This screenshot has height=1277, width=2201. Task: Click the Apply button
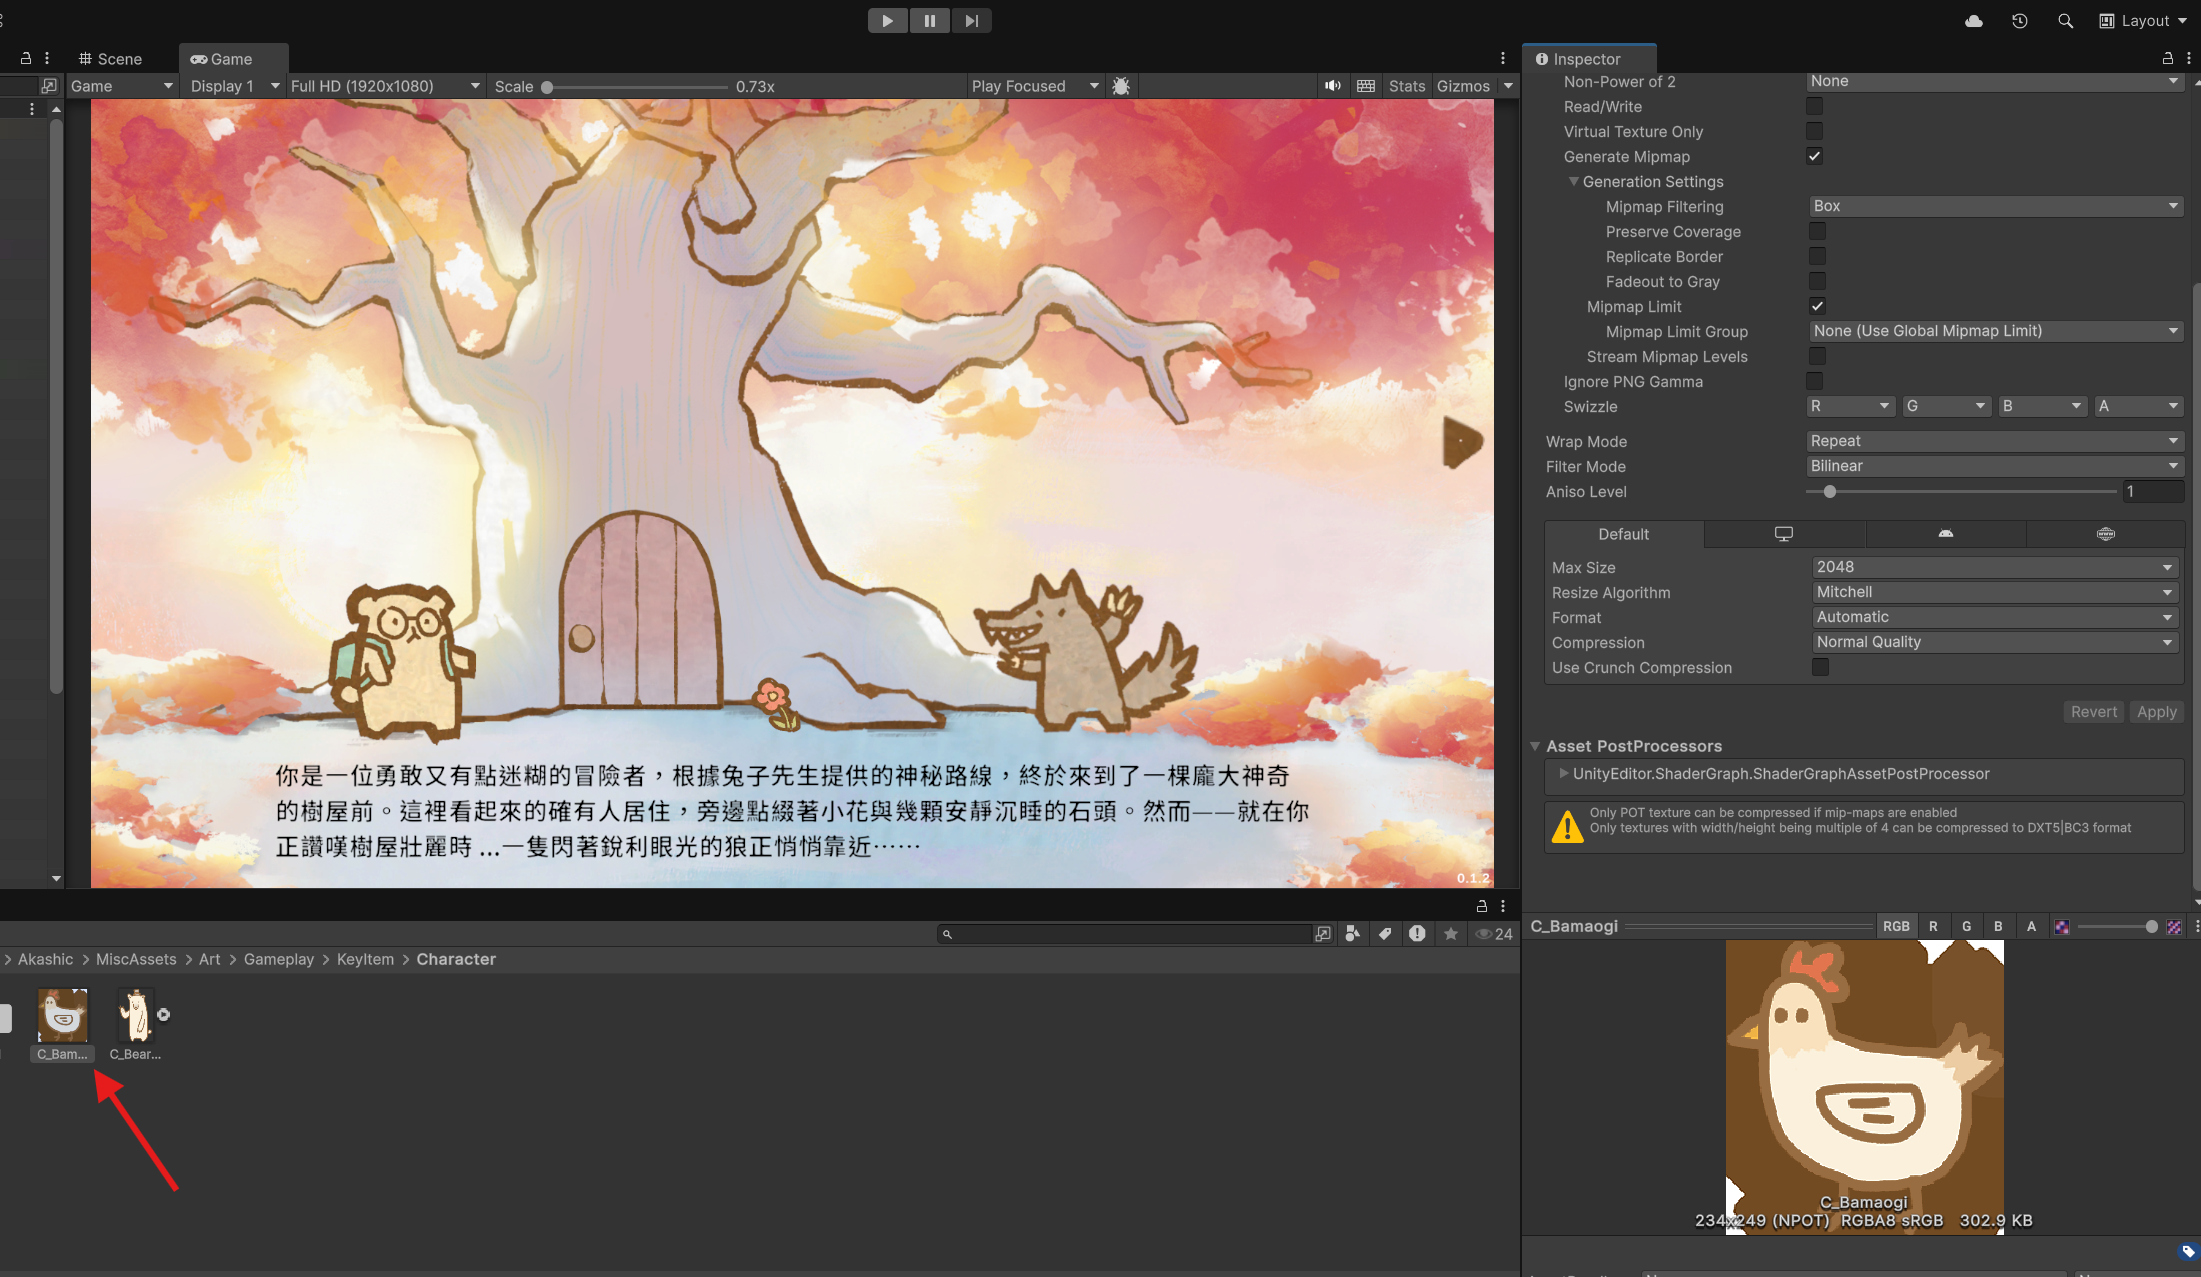click(x=2156, y=712)
